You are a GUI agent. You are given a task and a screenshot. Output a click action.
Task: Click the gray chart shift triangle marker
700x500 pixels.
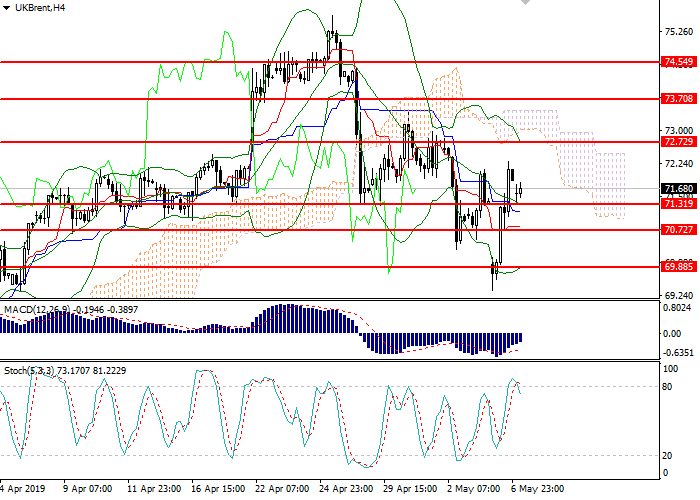pos(525,4)
